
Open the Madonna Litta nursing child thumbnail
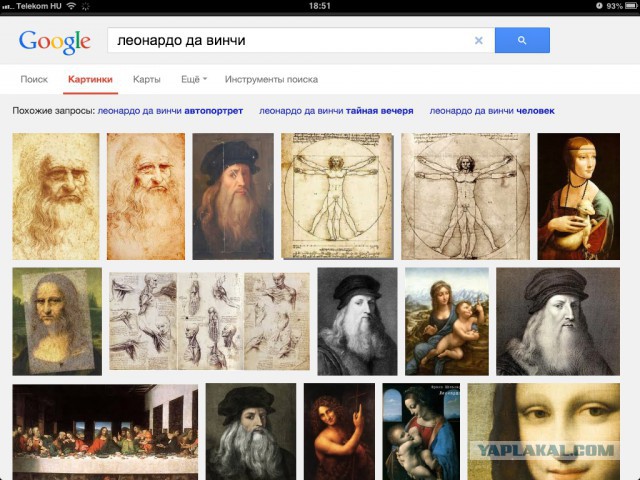[421, 432]
